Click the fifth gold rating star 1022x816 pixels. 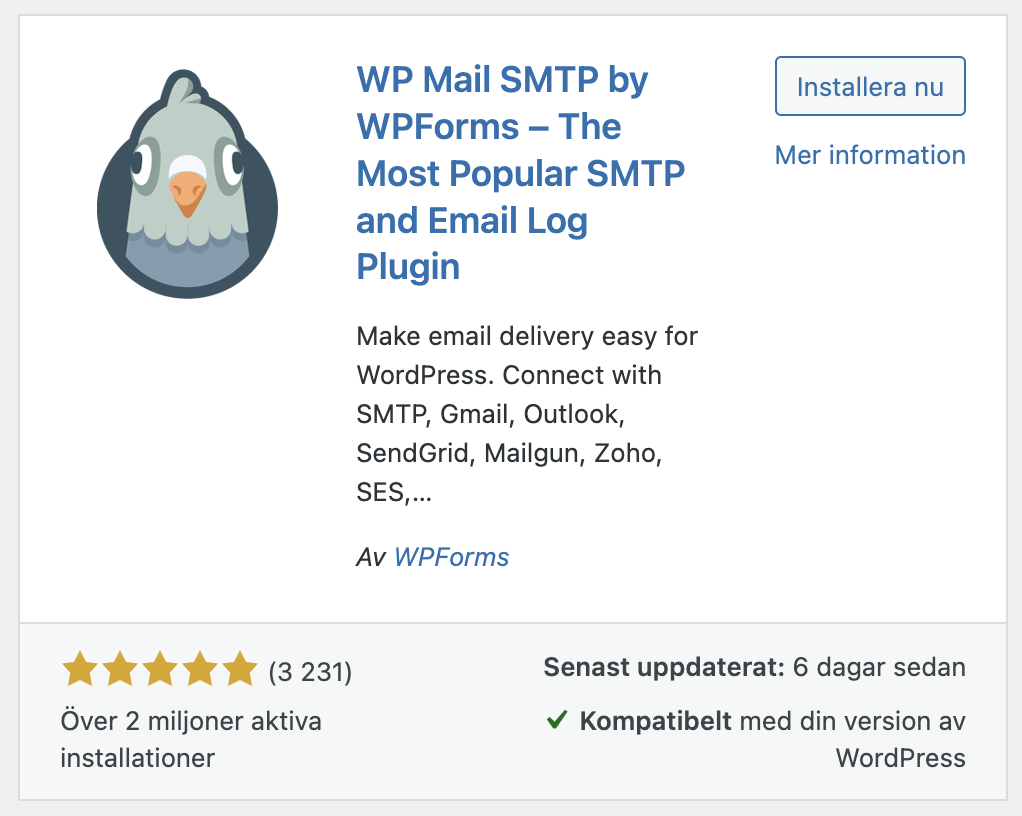pos(241,669)
